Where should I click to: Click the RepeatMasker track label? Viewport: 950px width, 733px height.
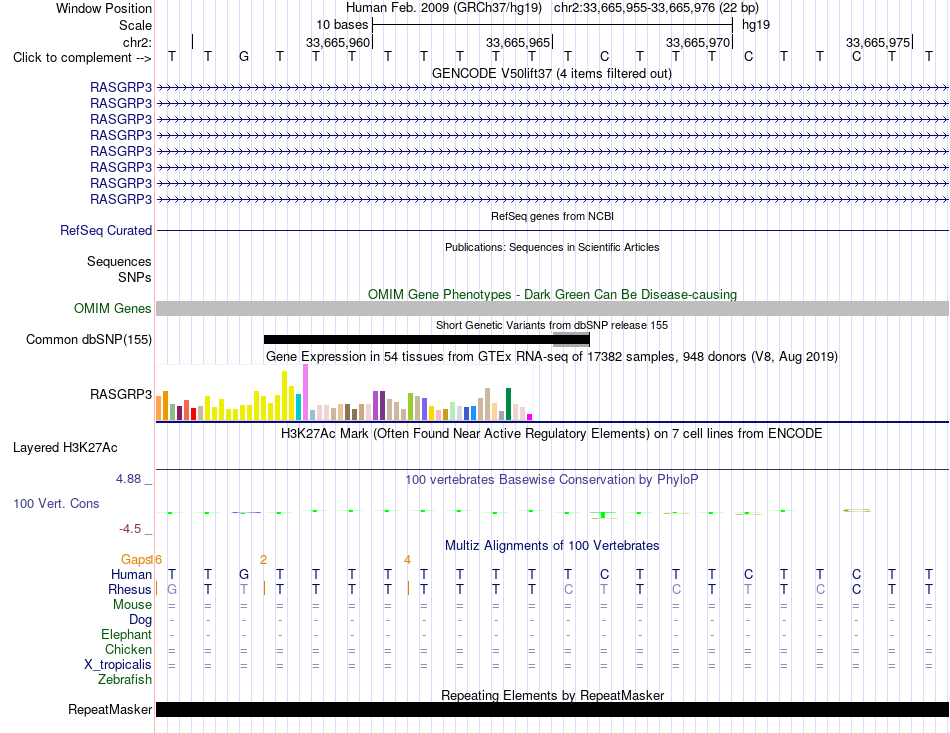coord(110,709)
